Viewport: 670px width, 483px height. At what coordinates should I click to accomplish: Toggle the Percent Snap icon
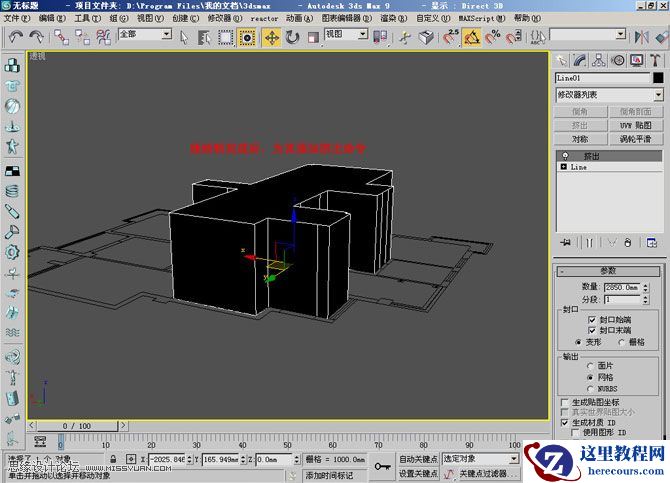[493, 37]
